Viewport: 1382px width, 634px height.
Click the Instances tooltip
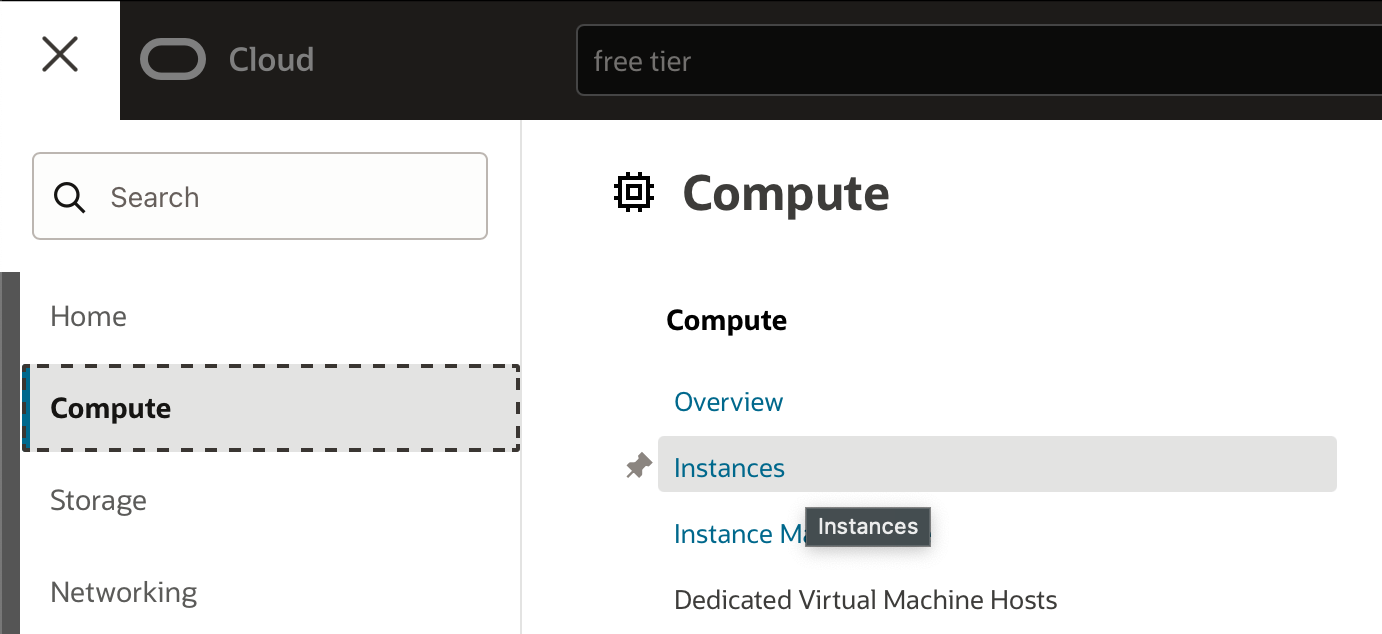click(x=866, y=526)
